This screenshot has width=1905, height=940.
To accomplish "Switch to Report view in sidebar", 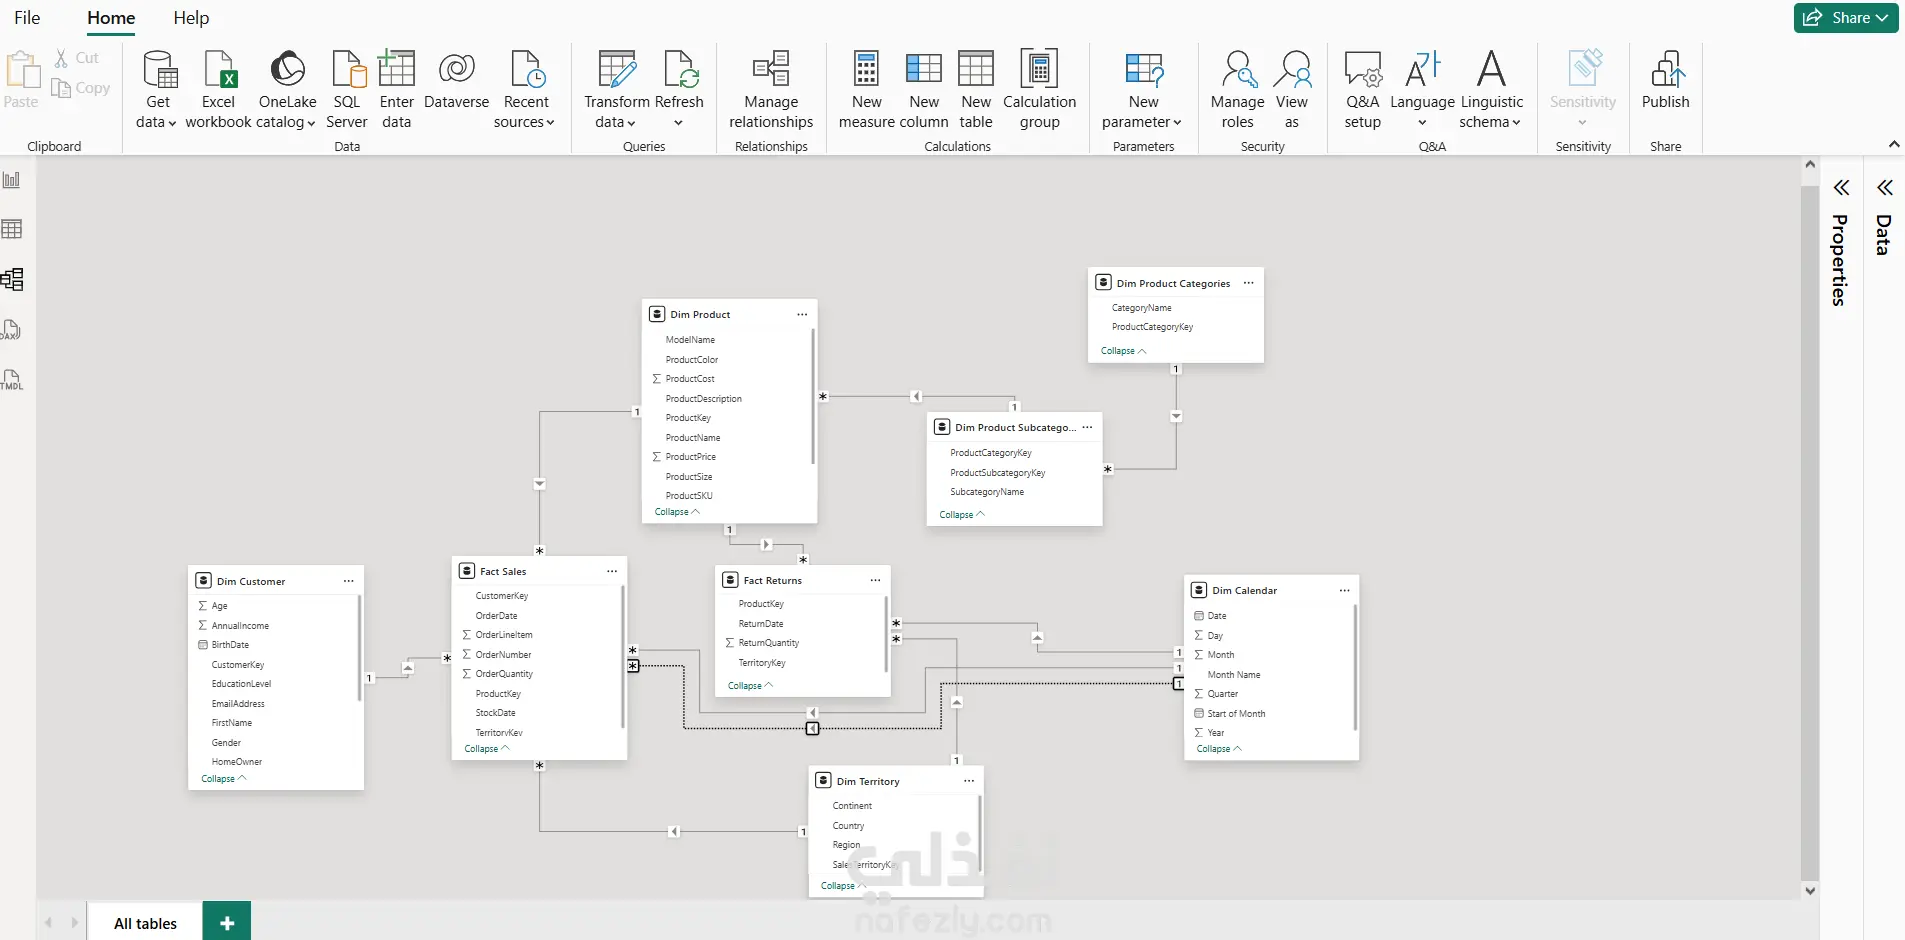I will click(x=12, y=180).
